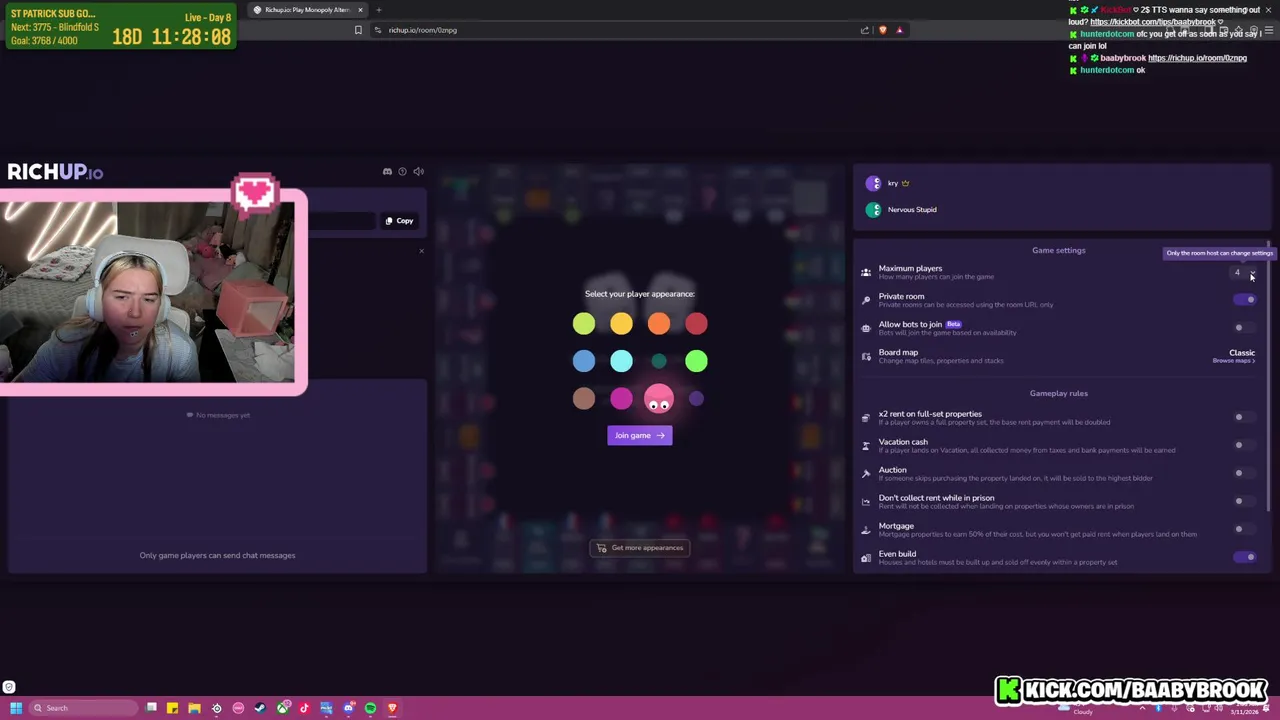This screenshot has width=1280, height=720.
Task: Toggle the Mortgage switch
Action: pyautogui.click(x=1244, y=530)
